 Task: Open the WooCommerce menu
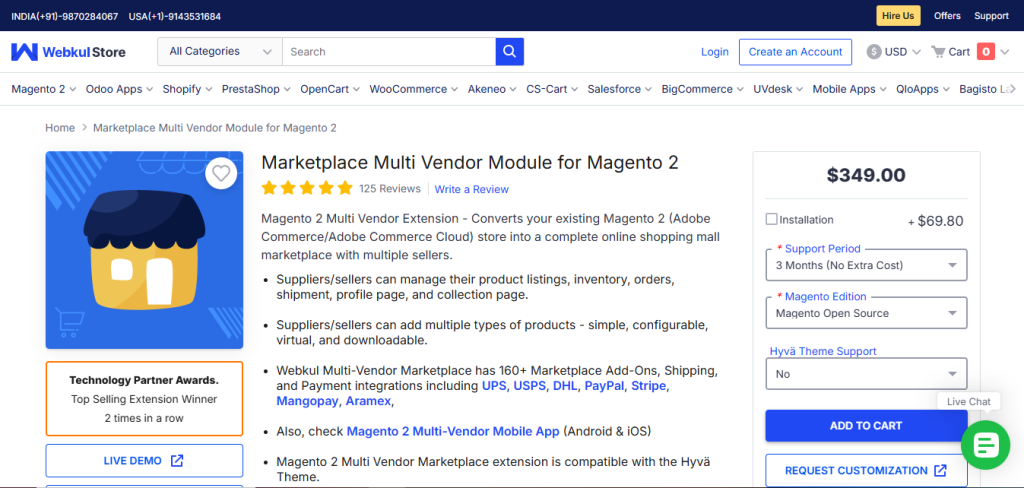pos(414,89)
